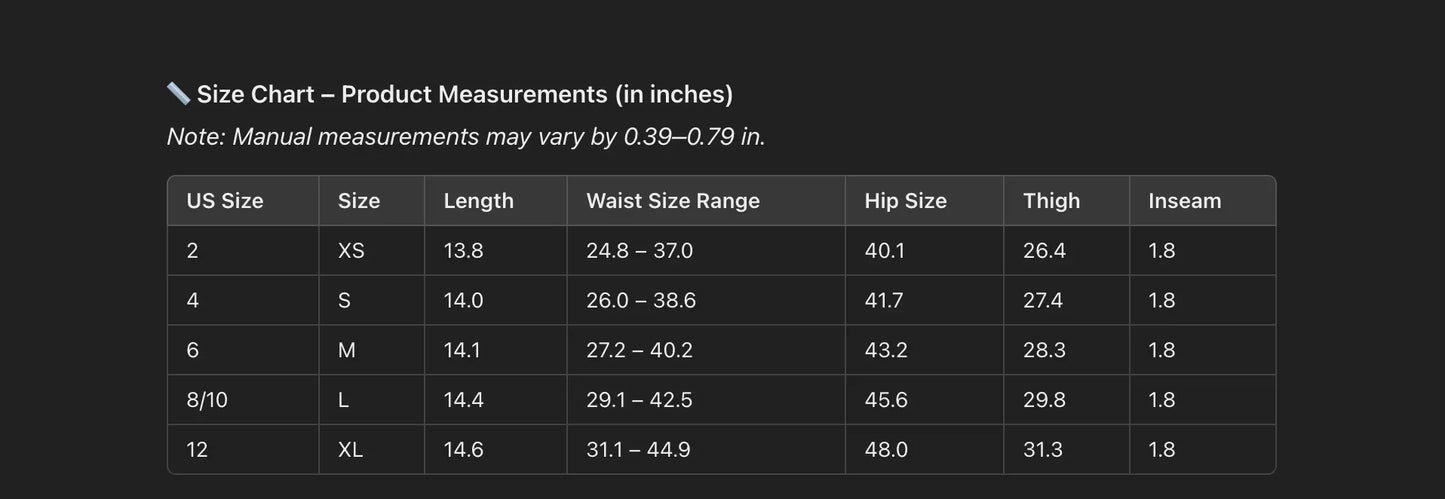Select the Thigh column header
Image resolution: width=1445 pixels, height=499 pixels.
pos(1051,201)
